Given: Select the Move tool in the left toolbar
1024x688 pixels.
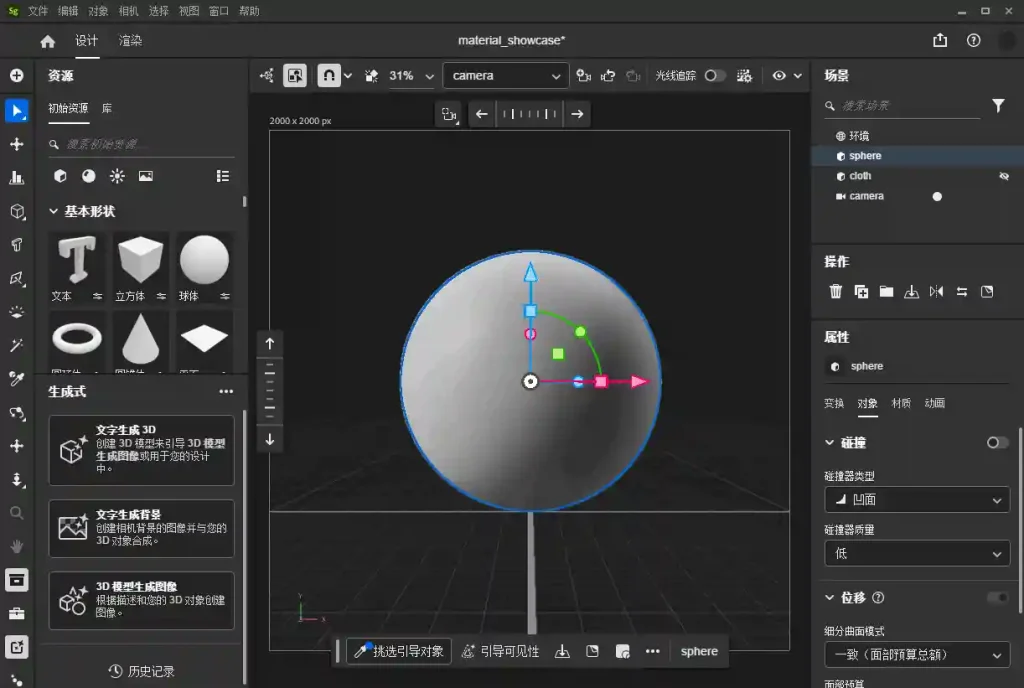Looking at the screenshot, I should (16, 143).
